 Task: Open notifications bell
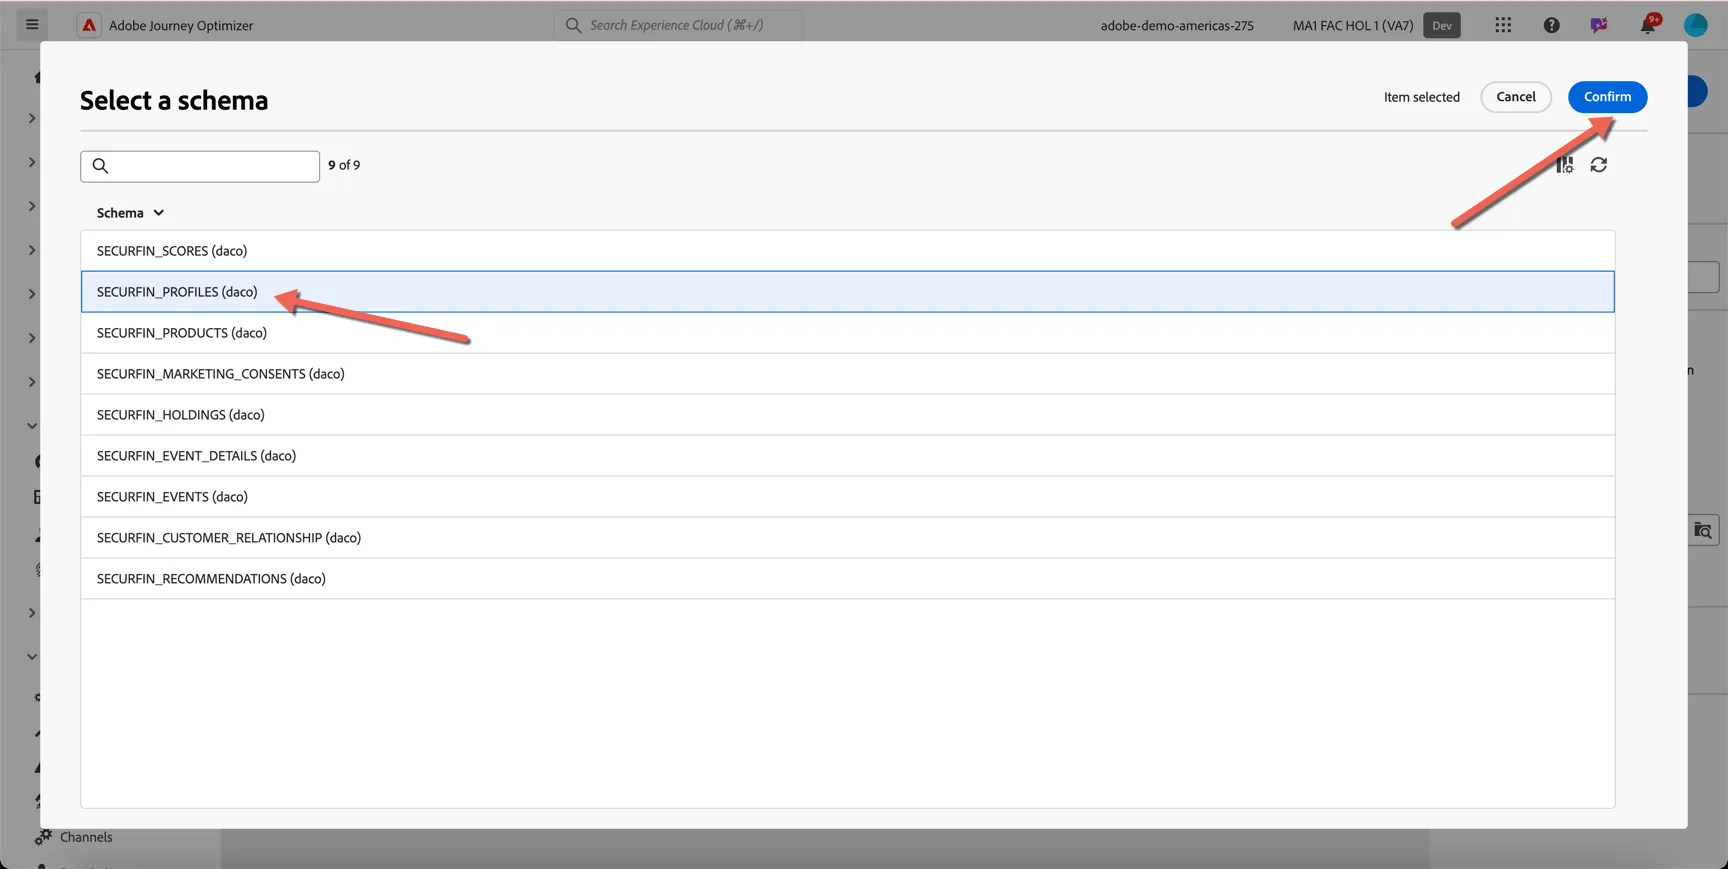tap(1648, 25)
